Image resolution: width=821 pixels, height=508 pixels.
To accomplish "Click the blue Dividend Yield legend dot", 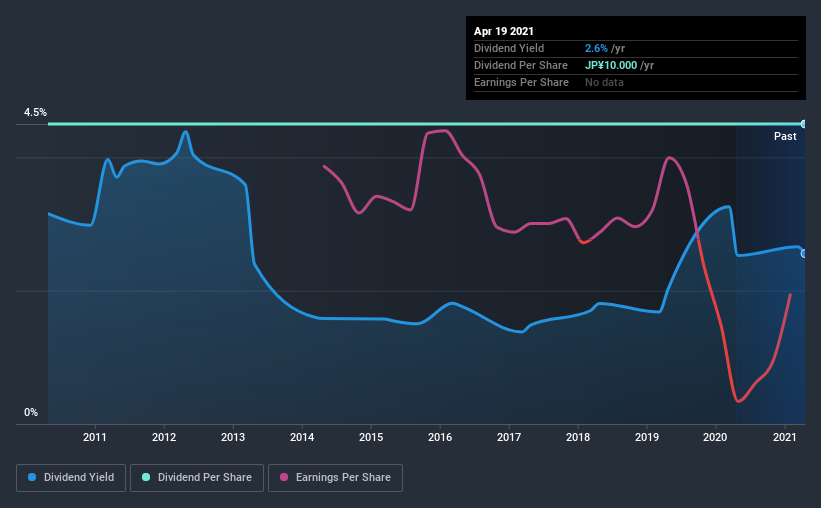I will (32, 477).
